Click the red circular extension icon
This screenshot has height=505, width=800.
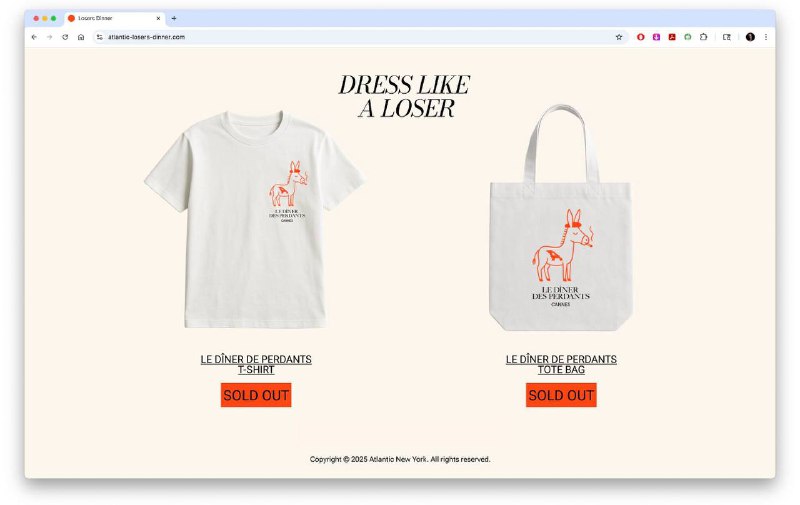coord(641,37)
